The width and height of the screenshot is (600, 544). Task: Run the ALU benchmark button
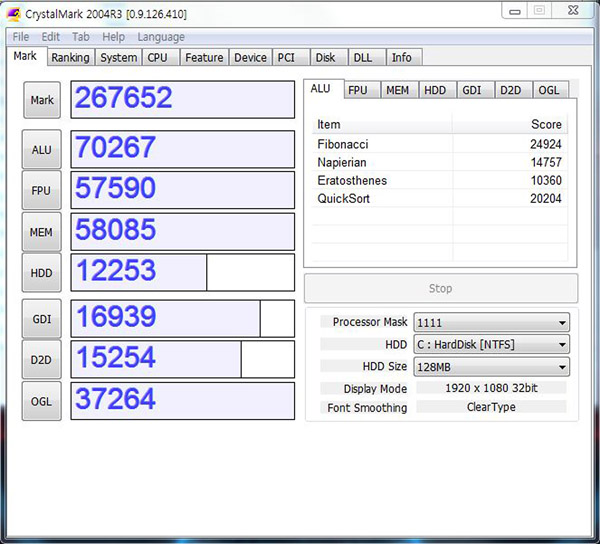42,150
